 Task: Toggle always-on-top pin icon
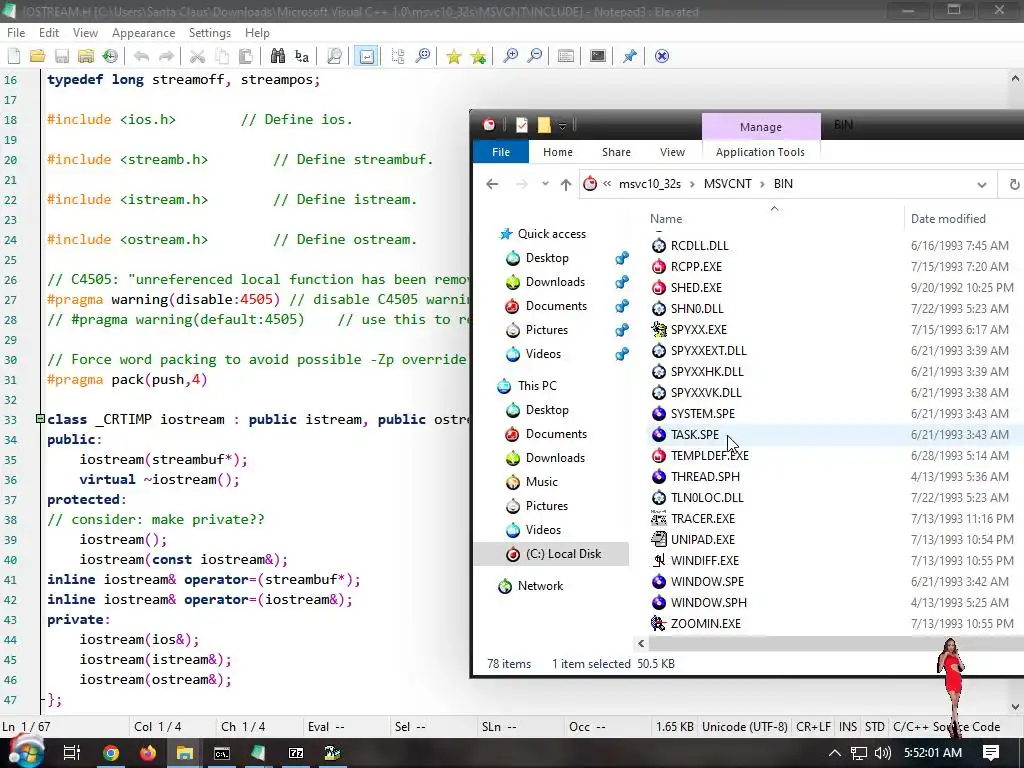point(630,56)
